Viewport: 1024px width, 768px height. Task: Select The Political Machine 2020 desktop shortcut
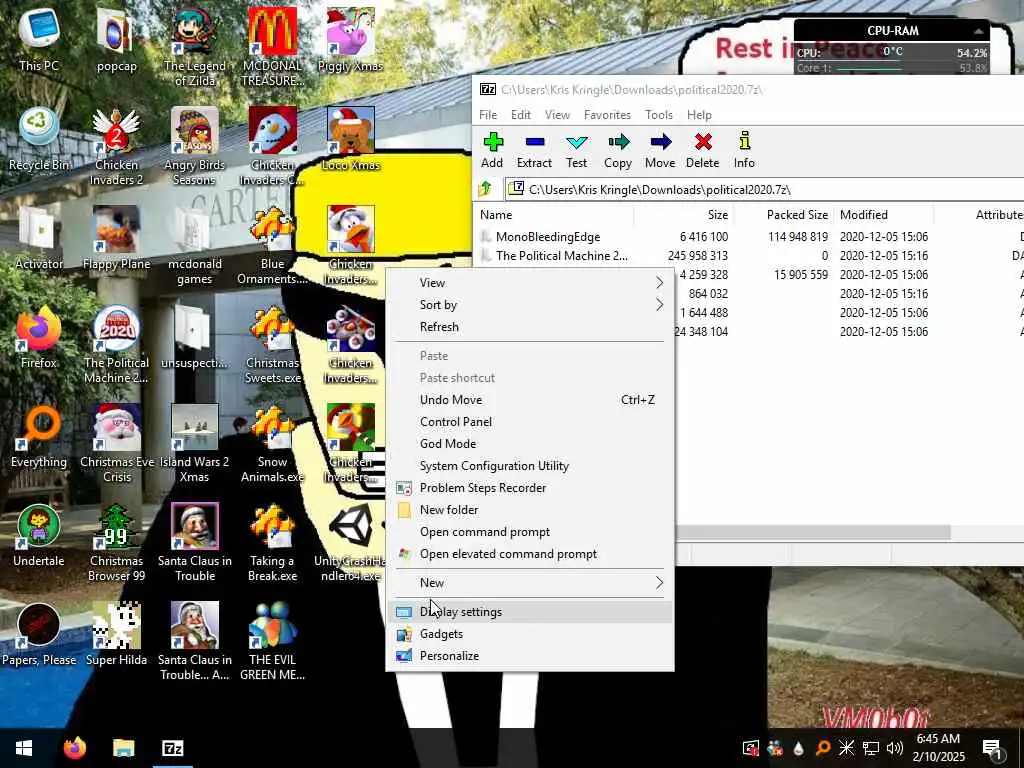click(116, 344)
